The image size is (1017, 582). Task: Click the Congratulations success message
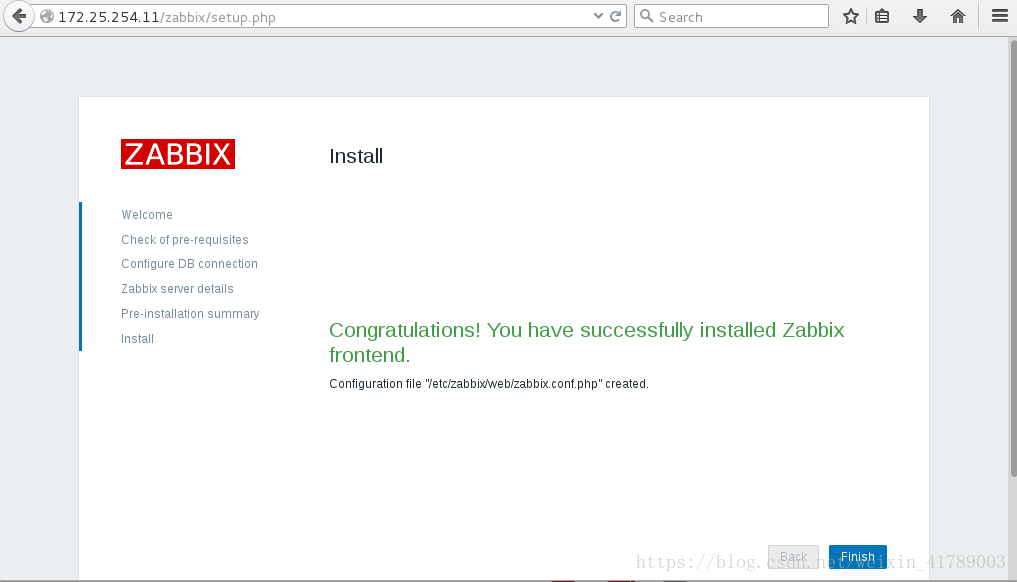(586, 343)
